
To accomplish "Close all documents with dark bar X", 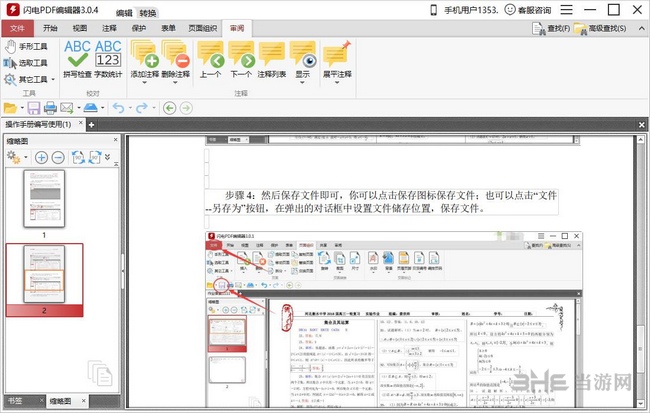I will tap(642, 124).
